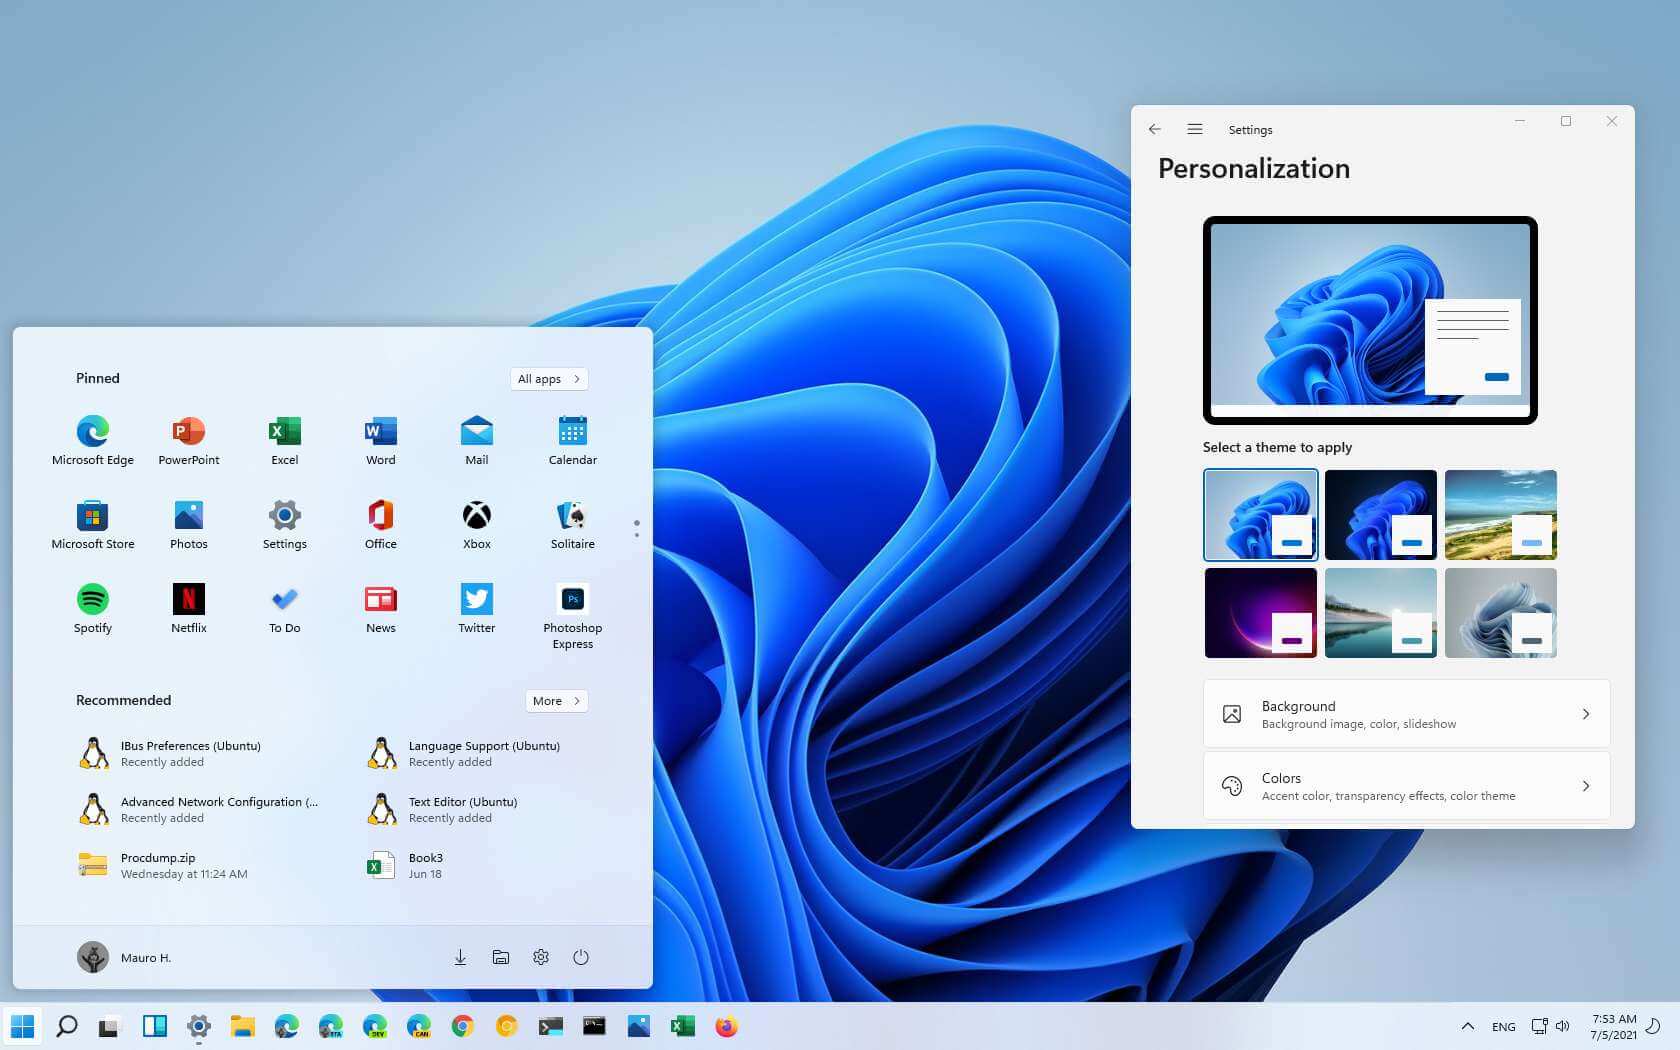Image resolution: width=1680 pixels, height=1050 pixels.
Task: Open the Settings hamburger navigation menu
Action: point(1194,129)
